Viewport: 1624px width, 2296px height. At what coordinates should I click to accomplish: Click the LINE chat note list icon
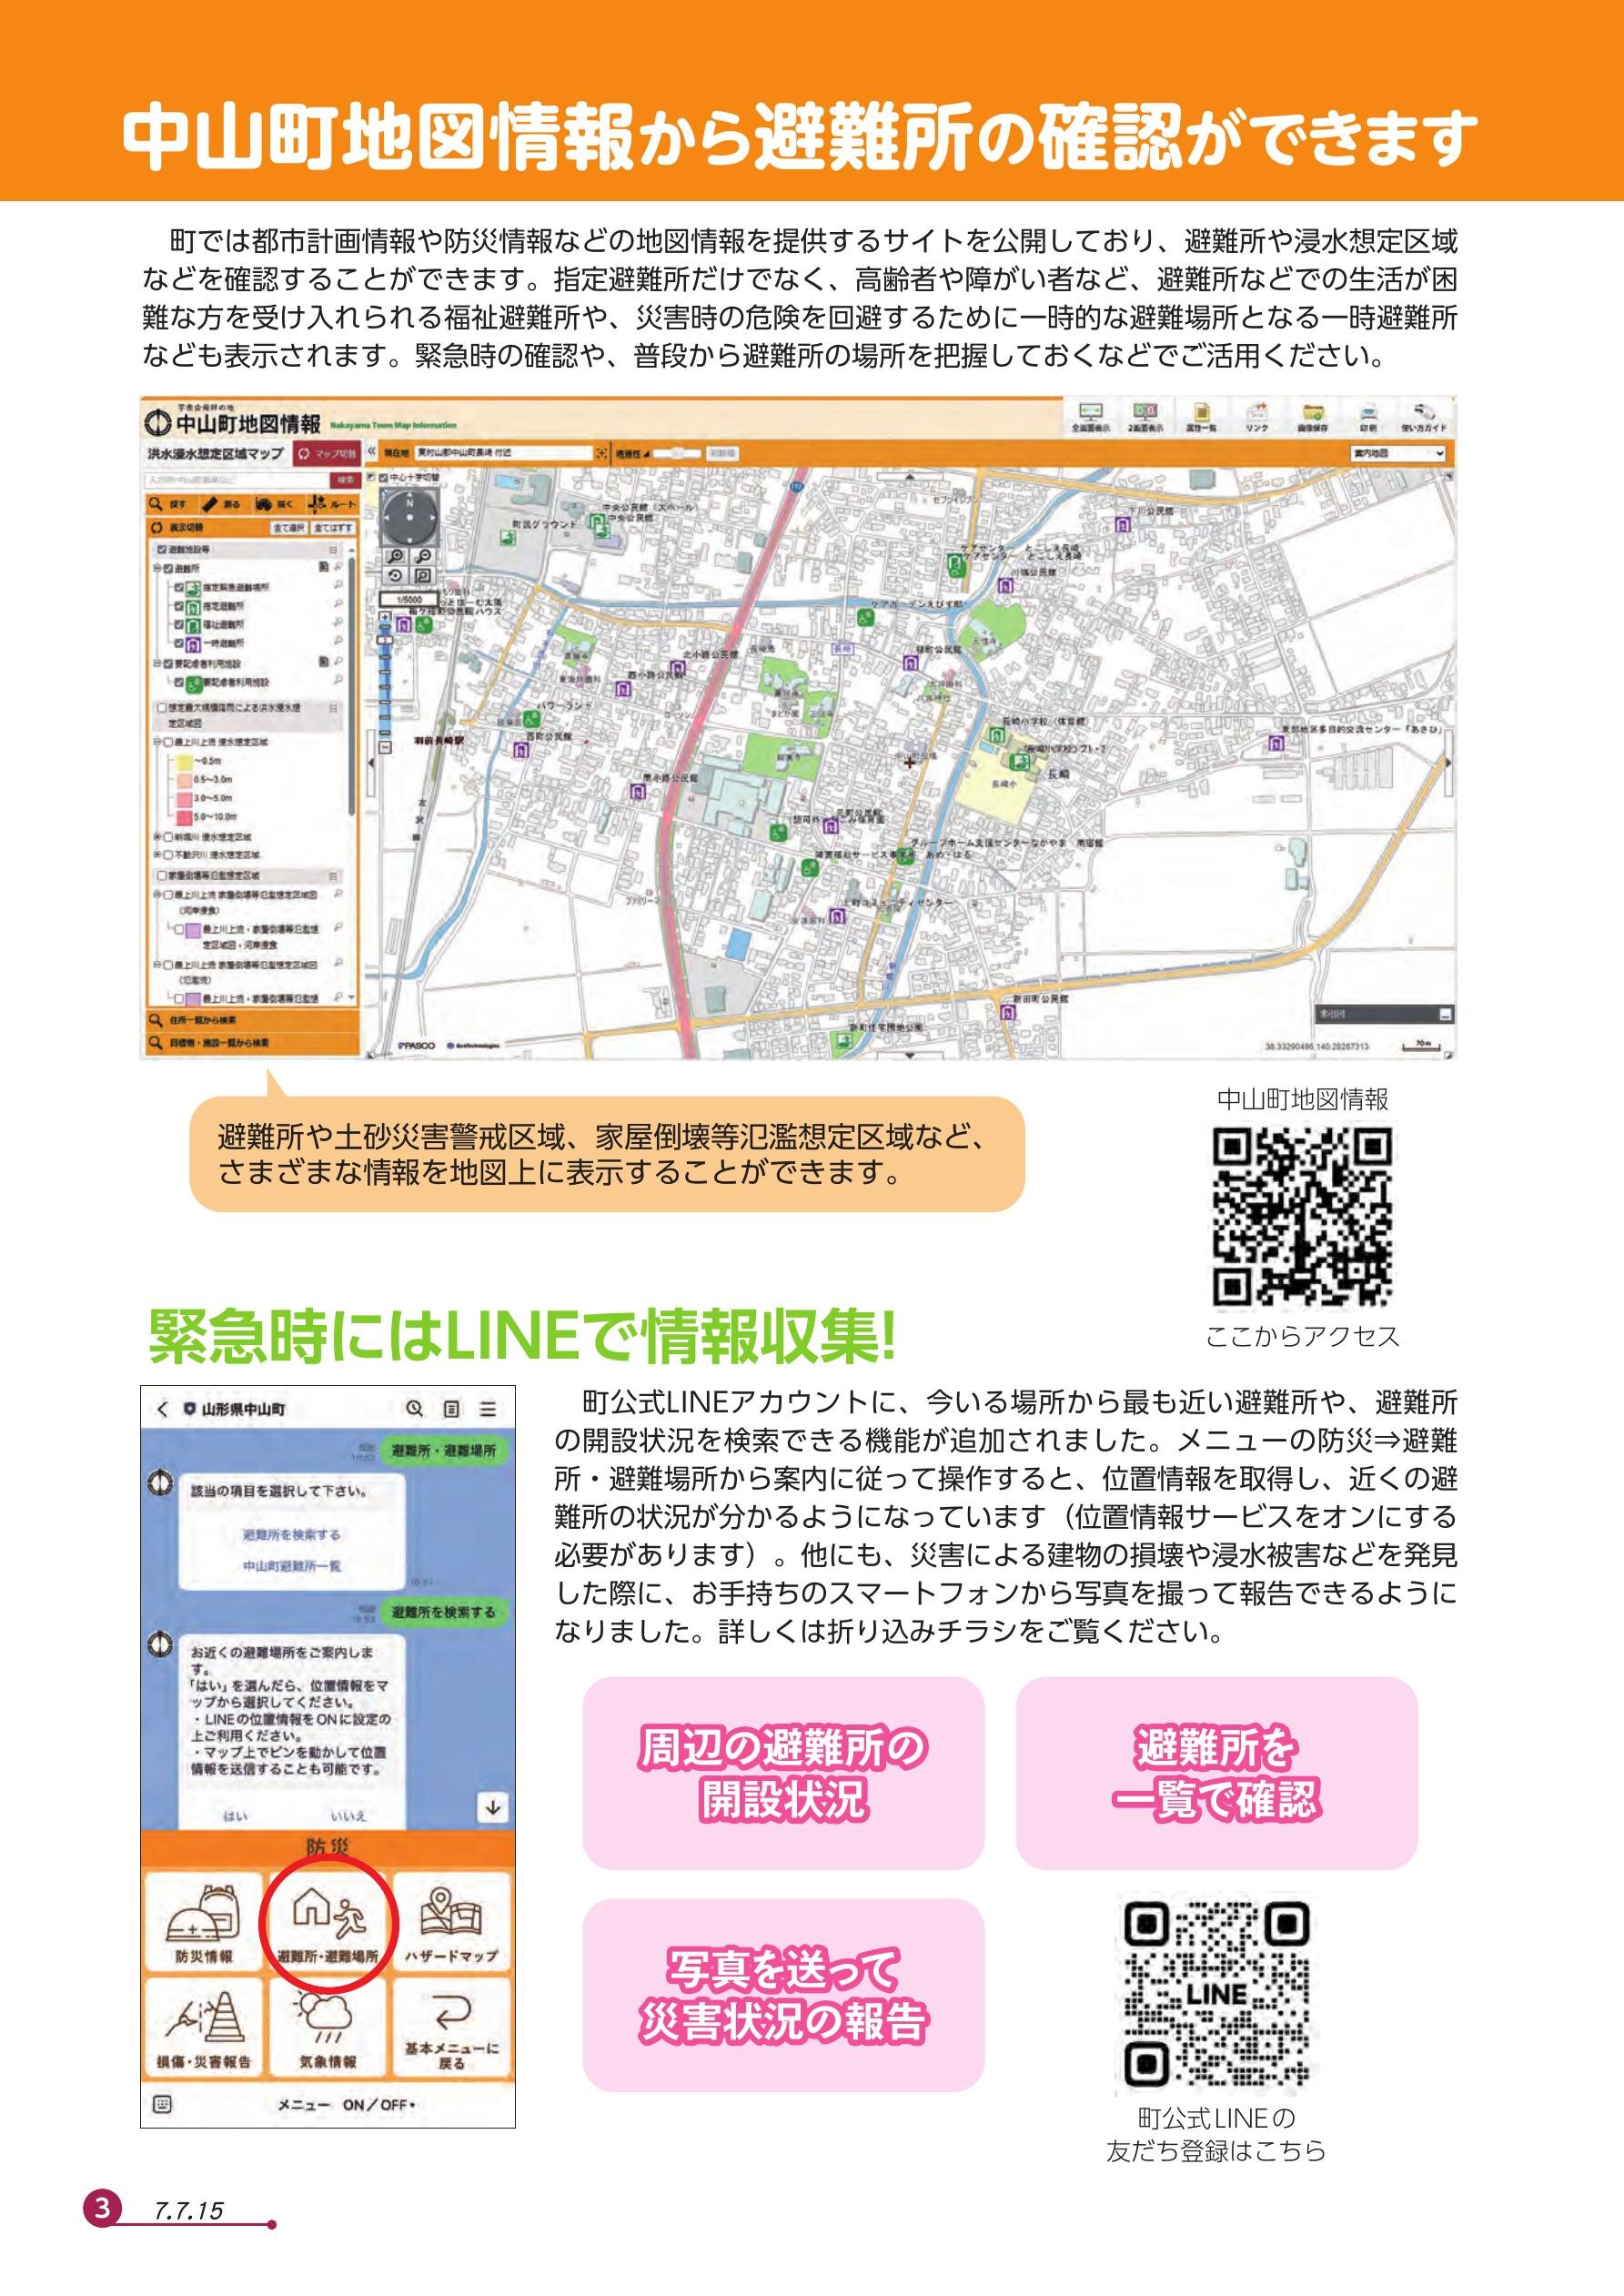[x=452, y=1409]
